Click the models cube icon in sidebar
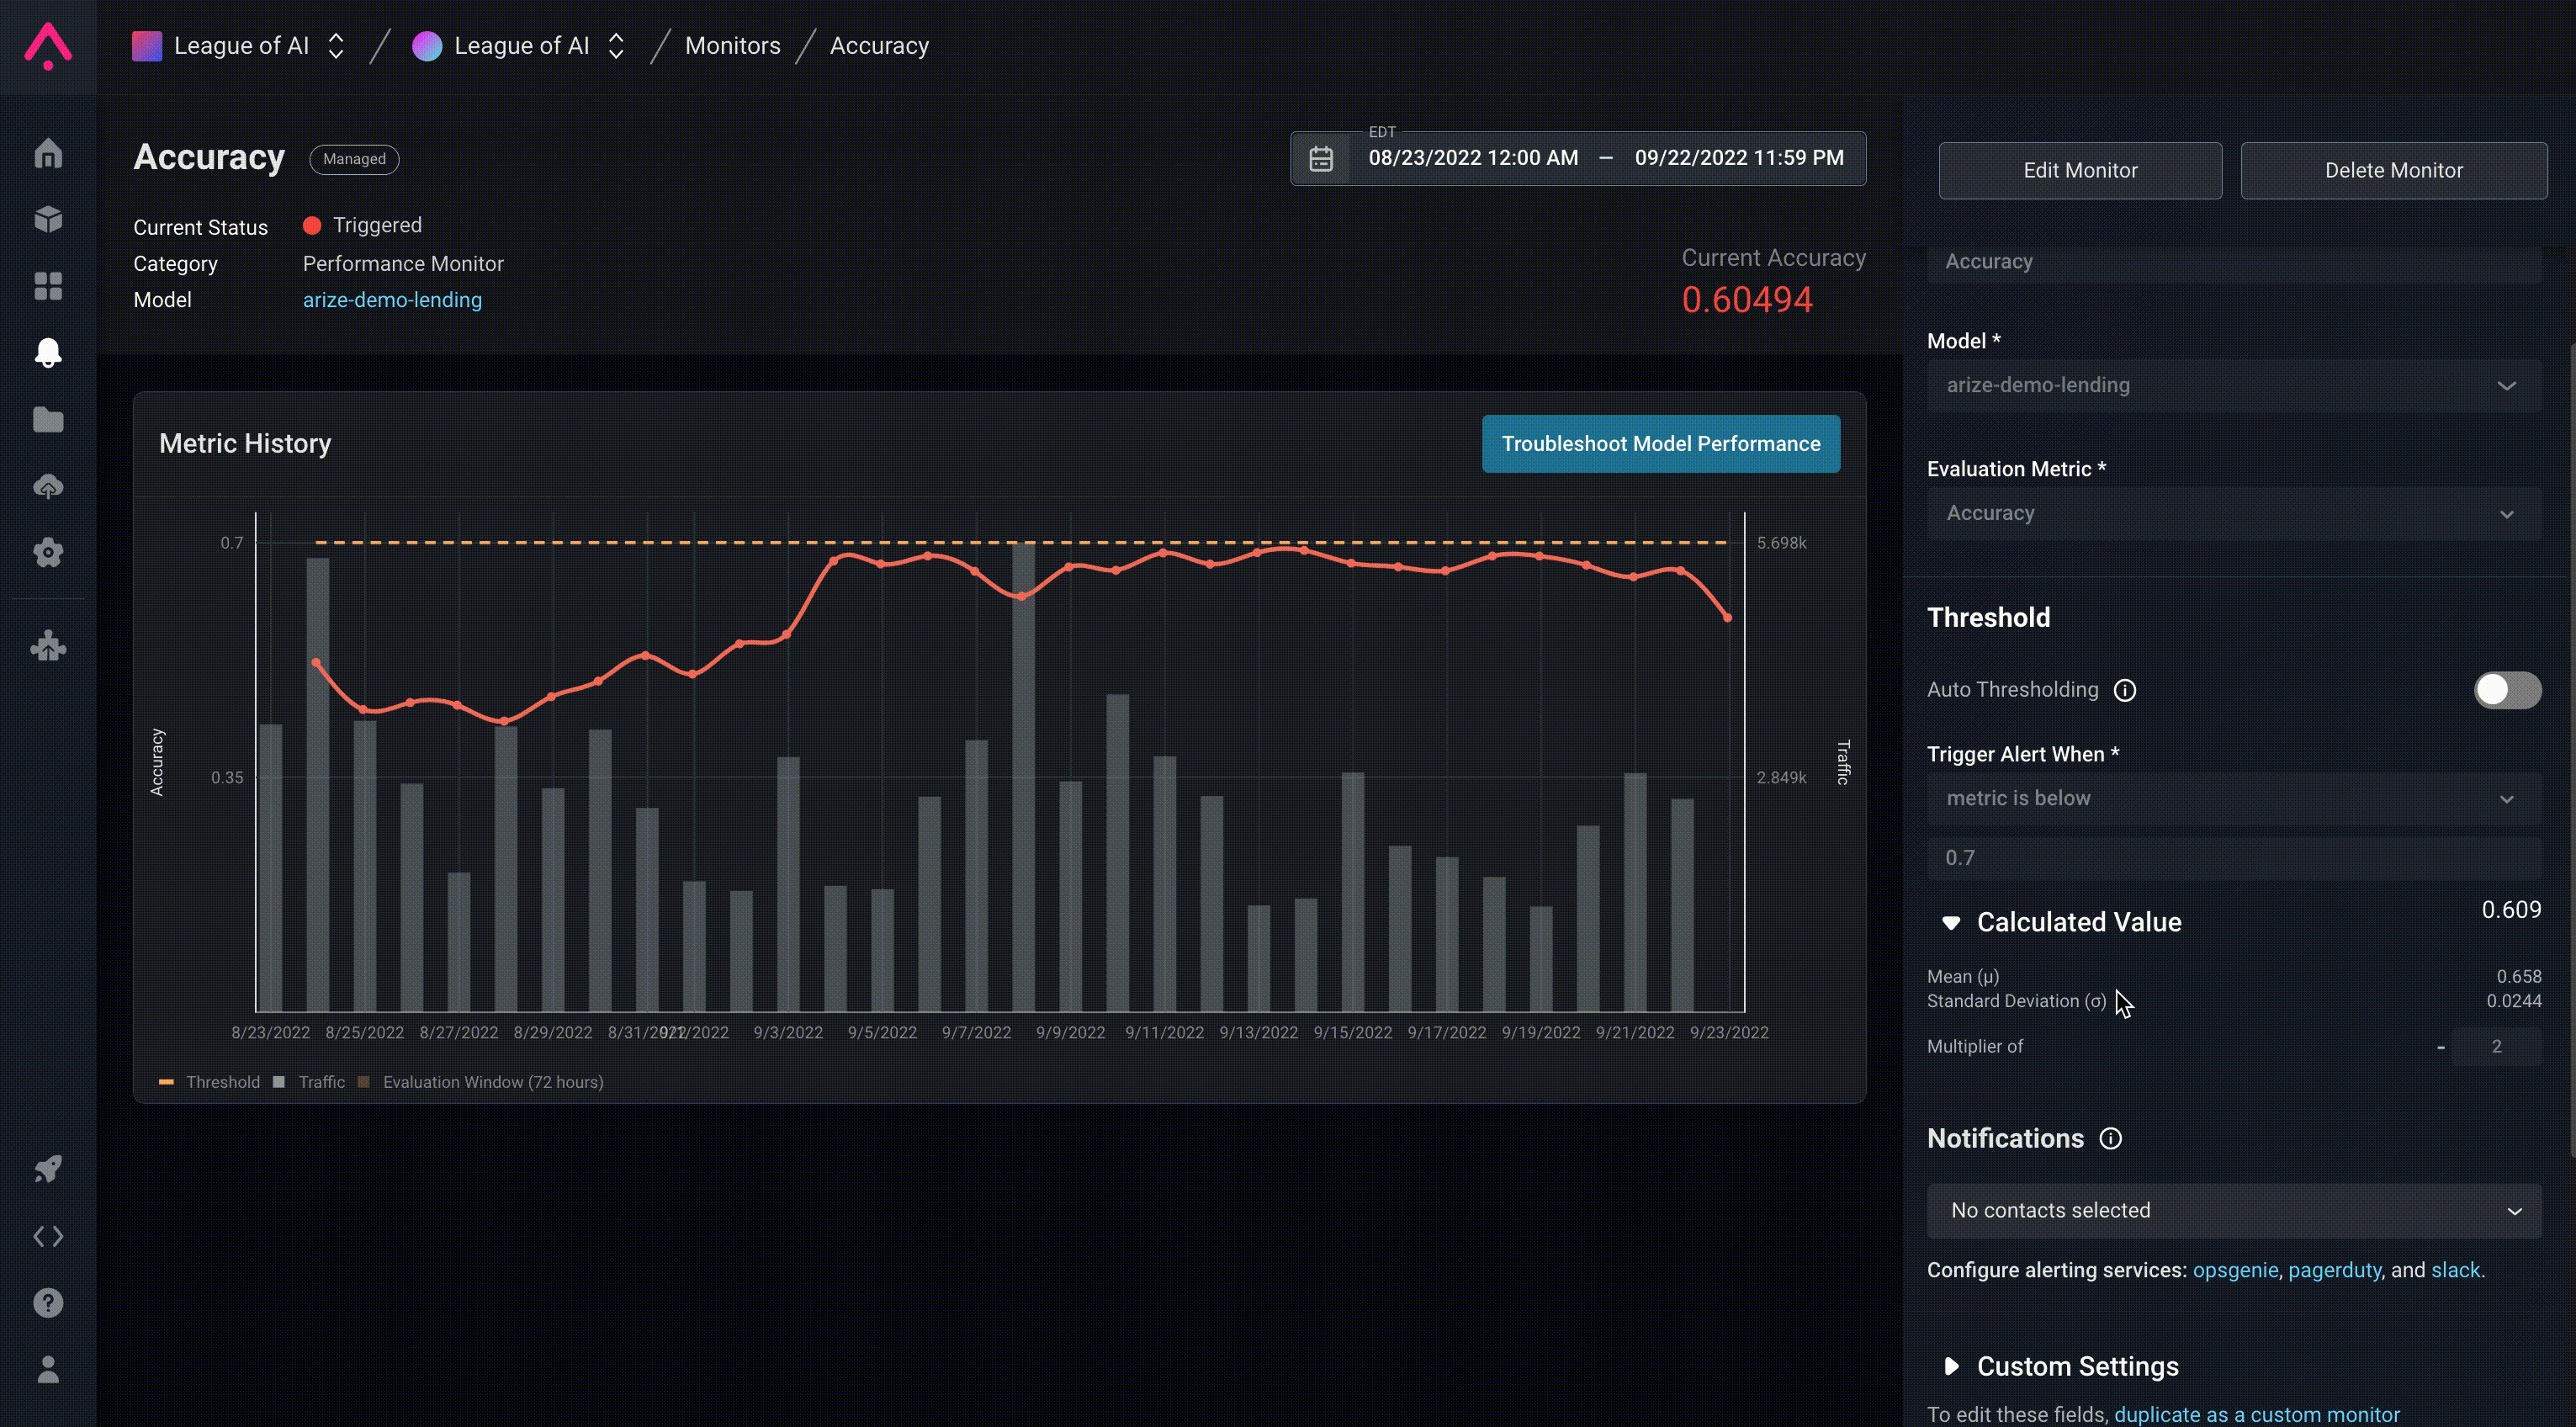The image size is (2576, 1427). 48,219
